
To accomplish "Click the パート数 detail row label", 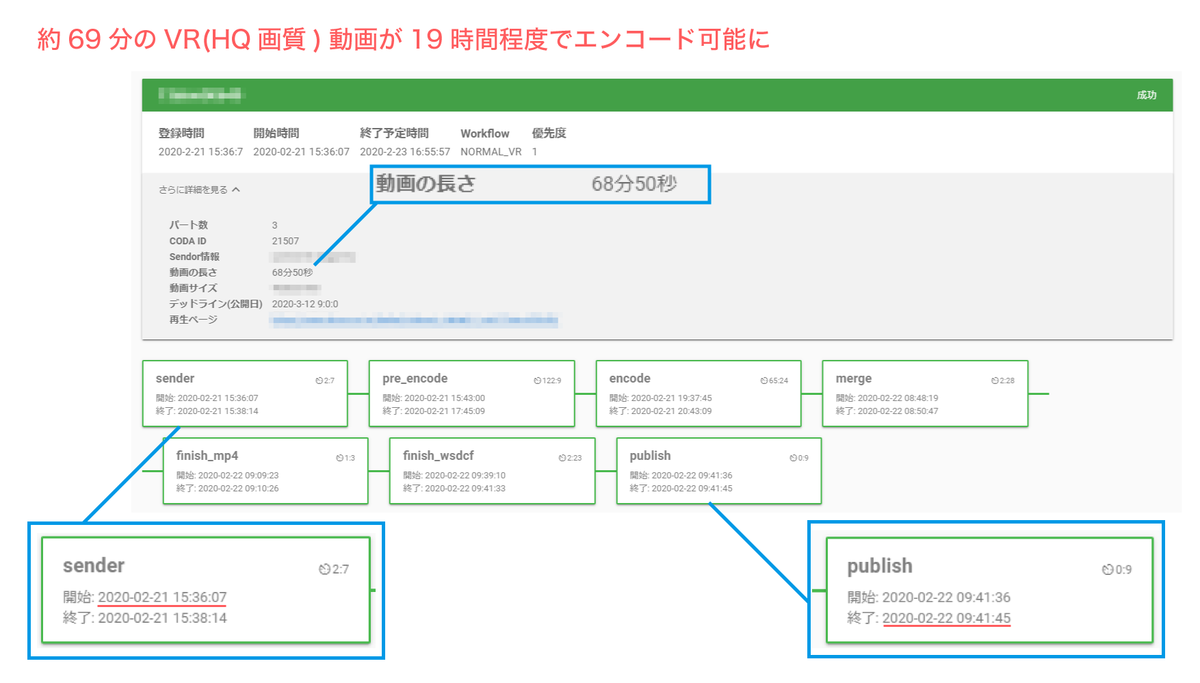I will (x=189, y=226).
